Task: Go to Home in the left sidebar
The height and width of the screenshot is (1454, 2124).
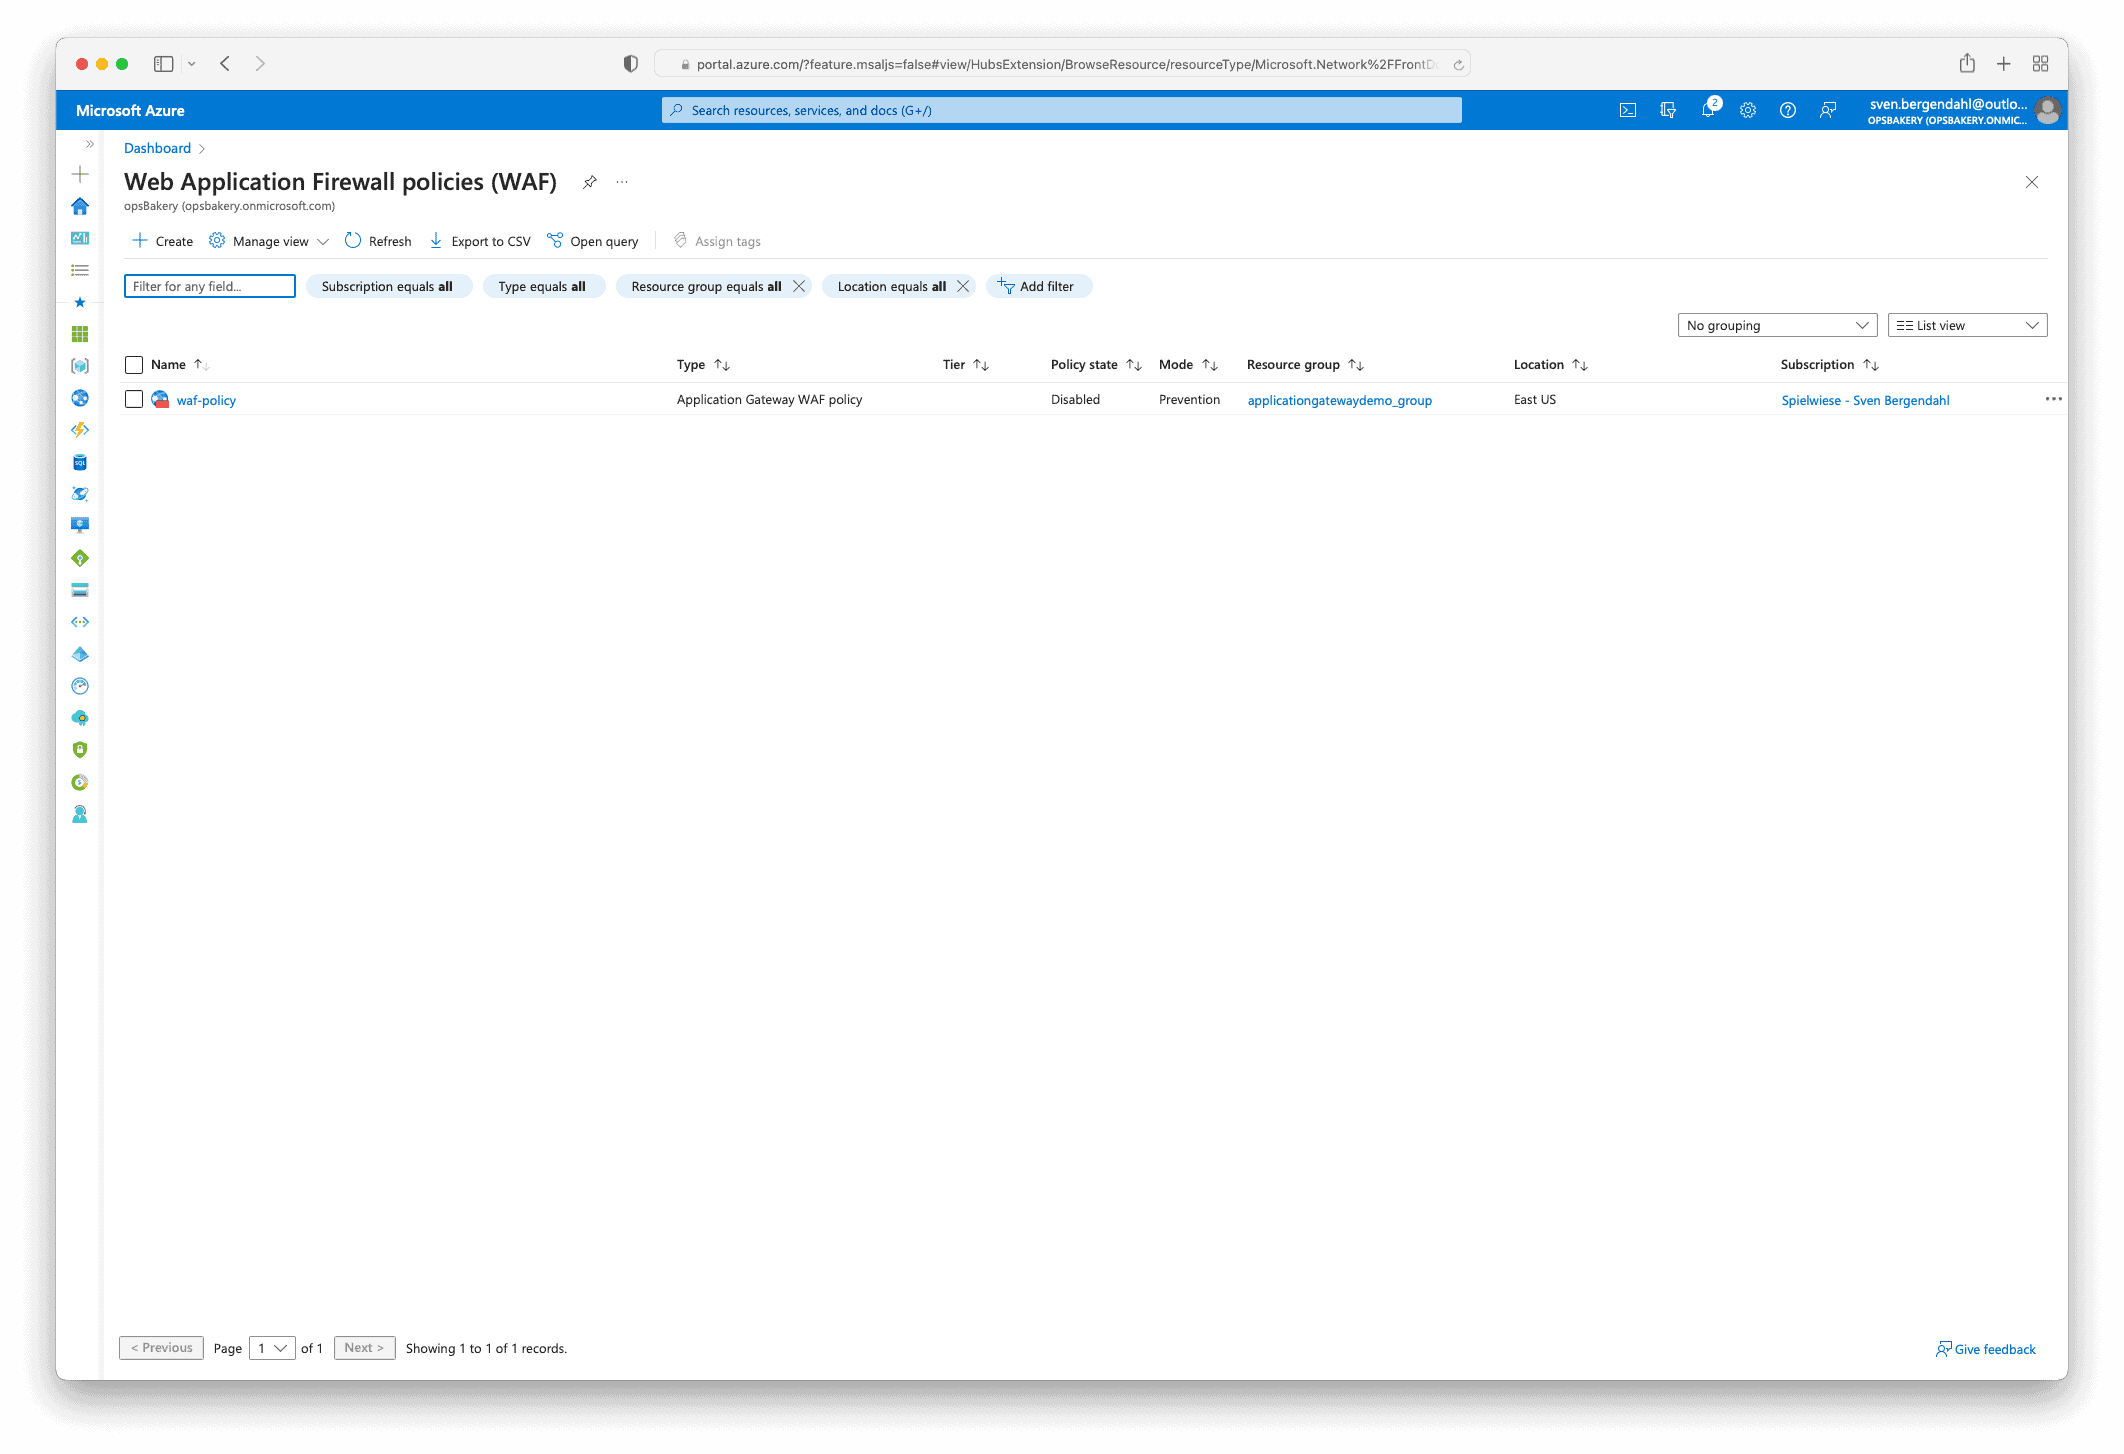Action: tap(80, 206)
